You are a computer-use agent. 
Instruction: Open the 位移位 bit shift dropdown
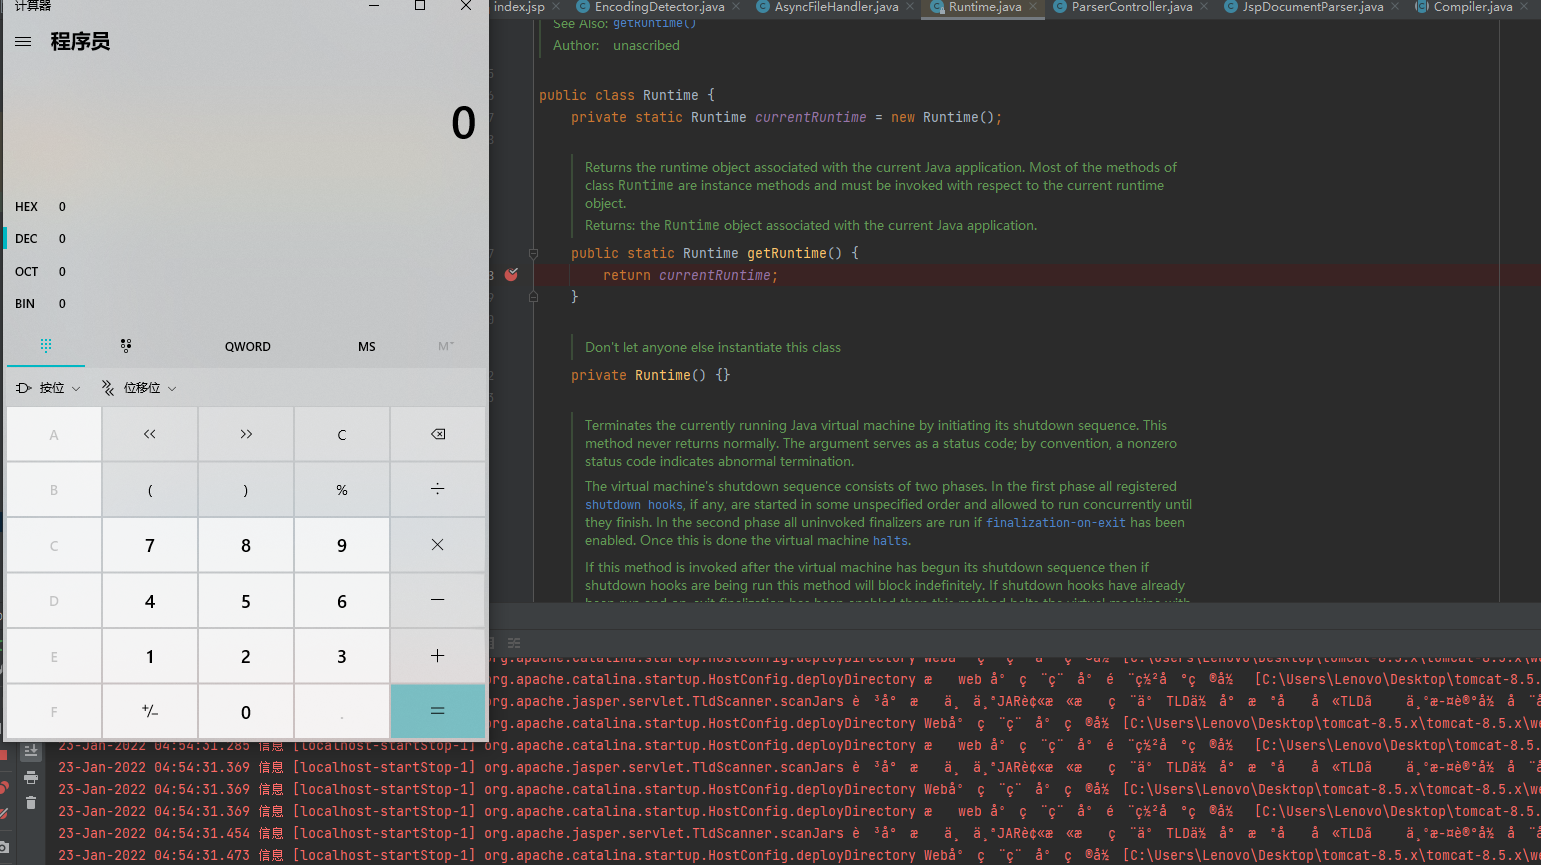139,388
